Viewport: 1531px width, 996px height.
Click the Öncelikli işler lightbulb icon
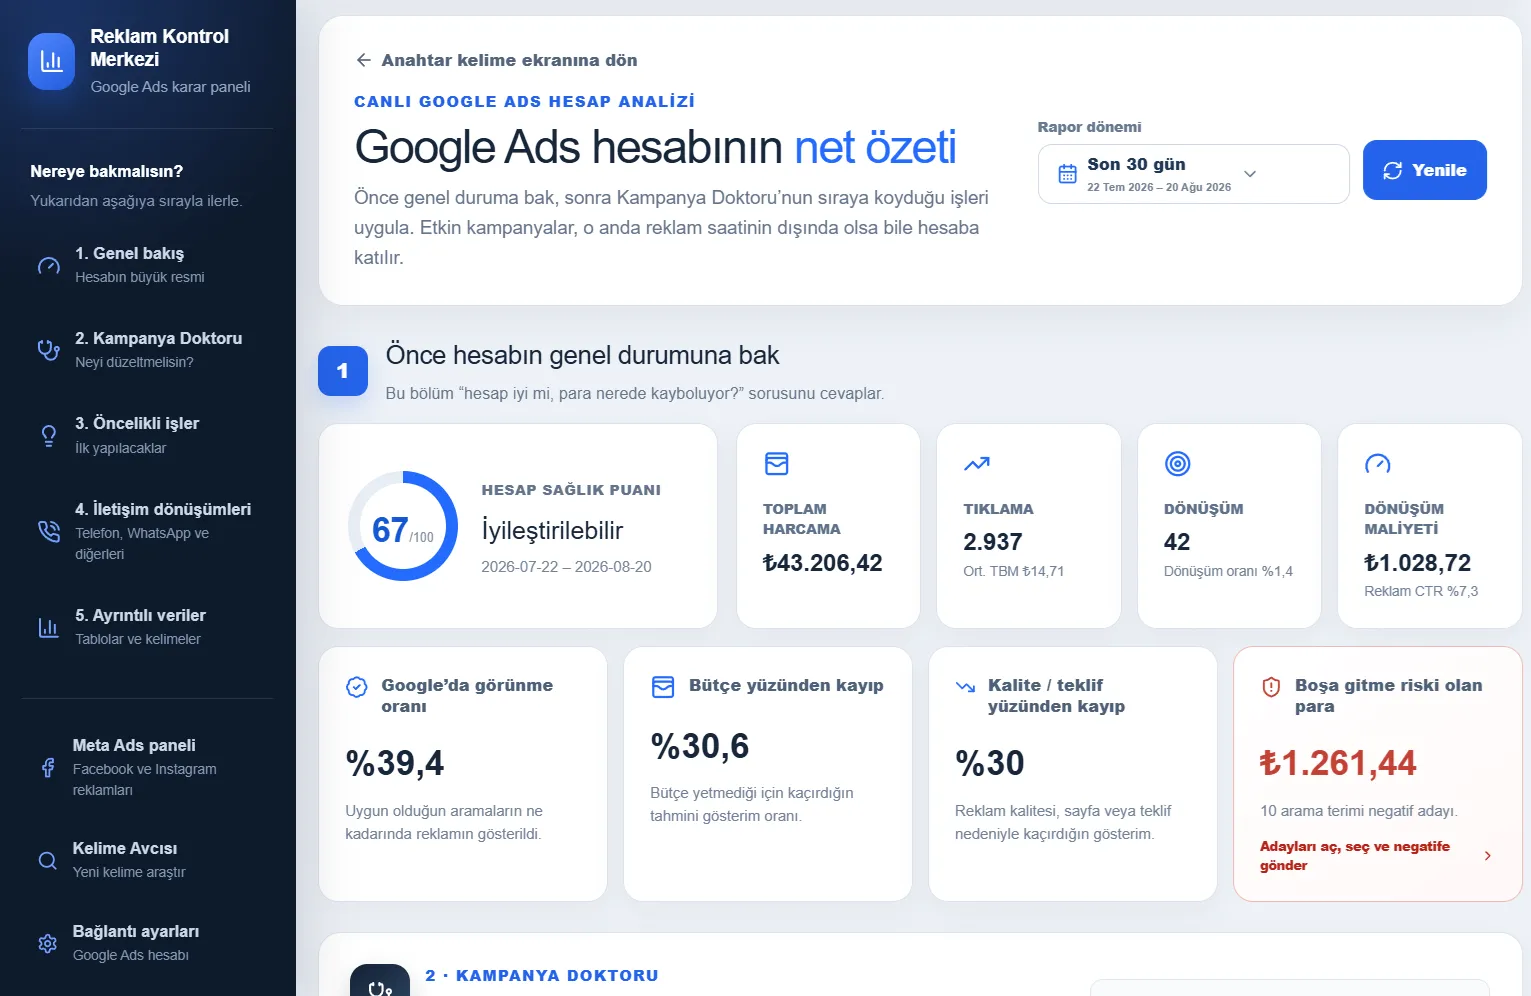point(49,436)
